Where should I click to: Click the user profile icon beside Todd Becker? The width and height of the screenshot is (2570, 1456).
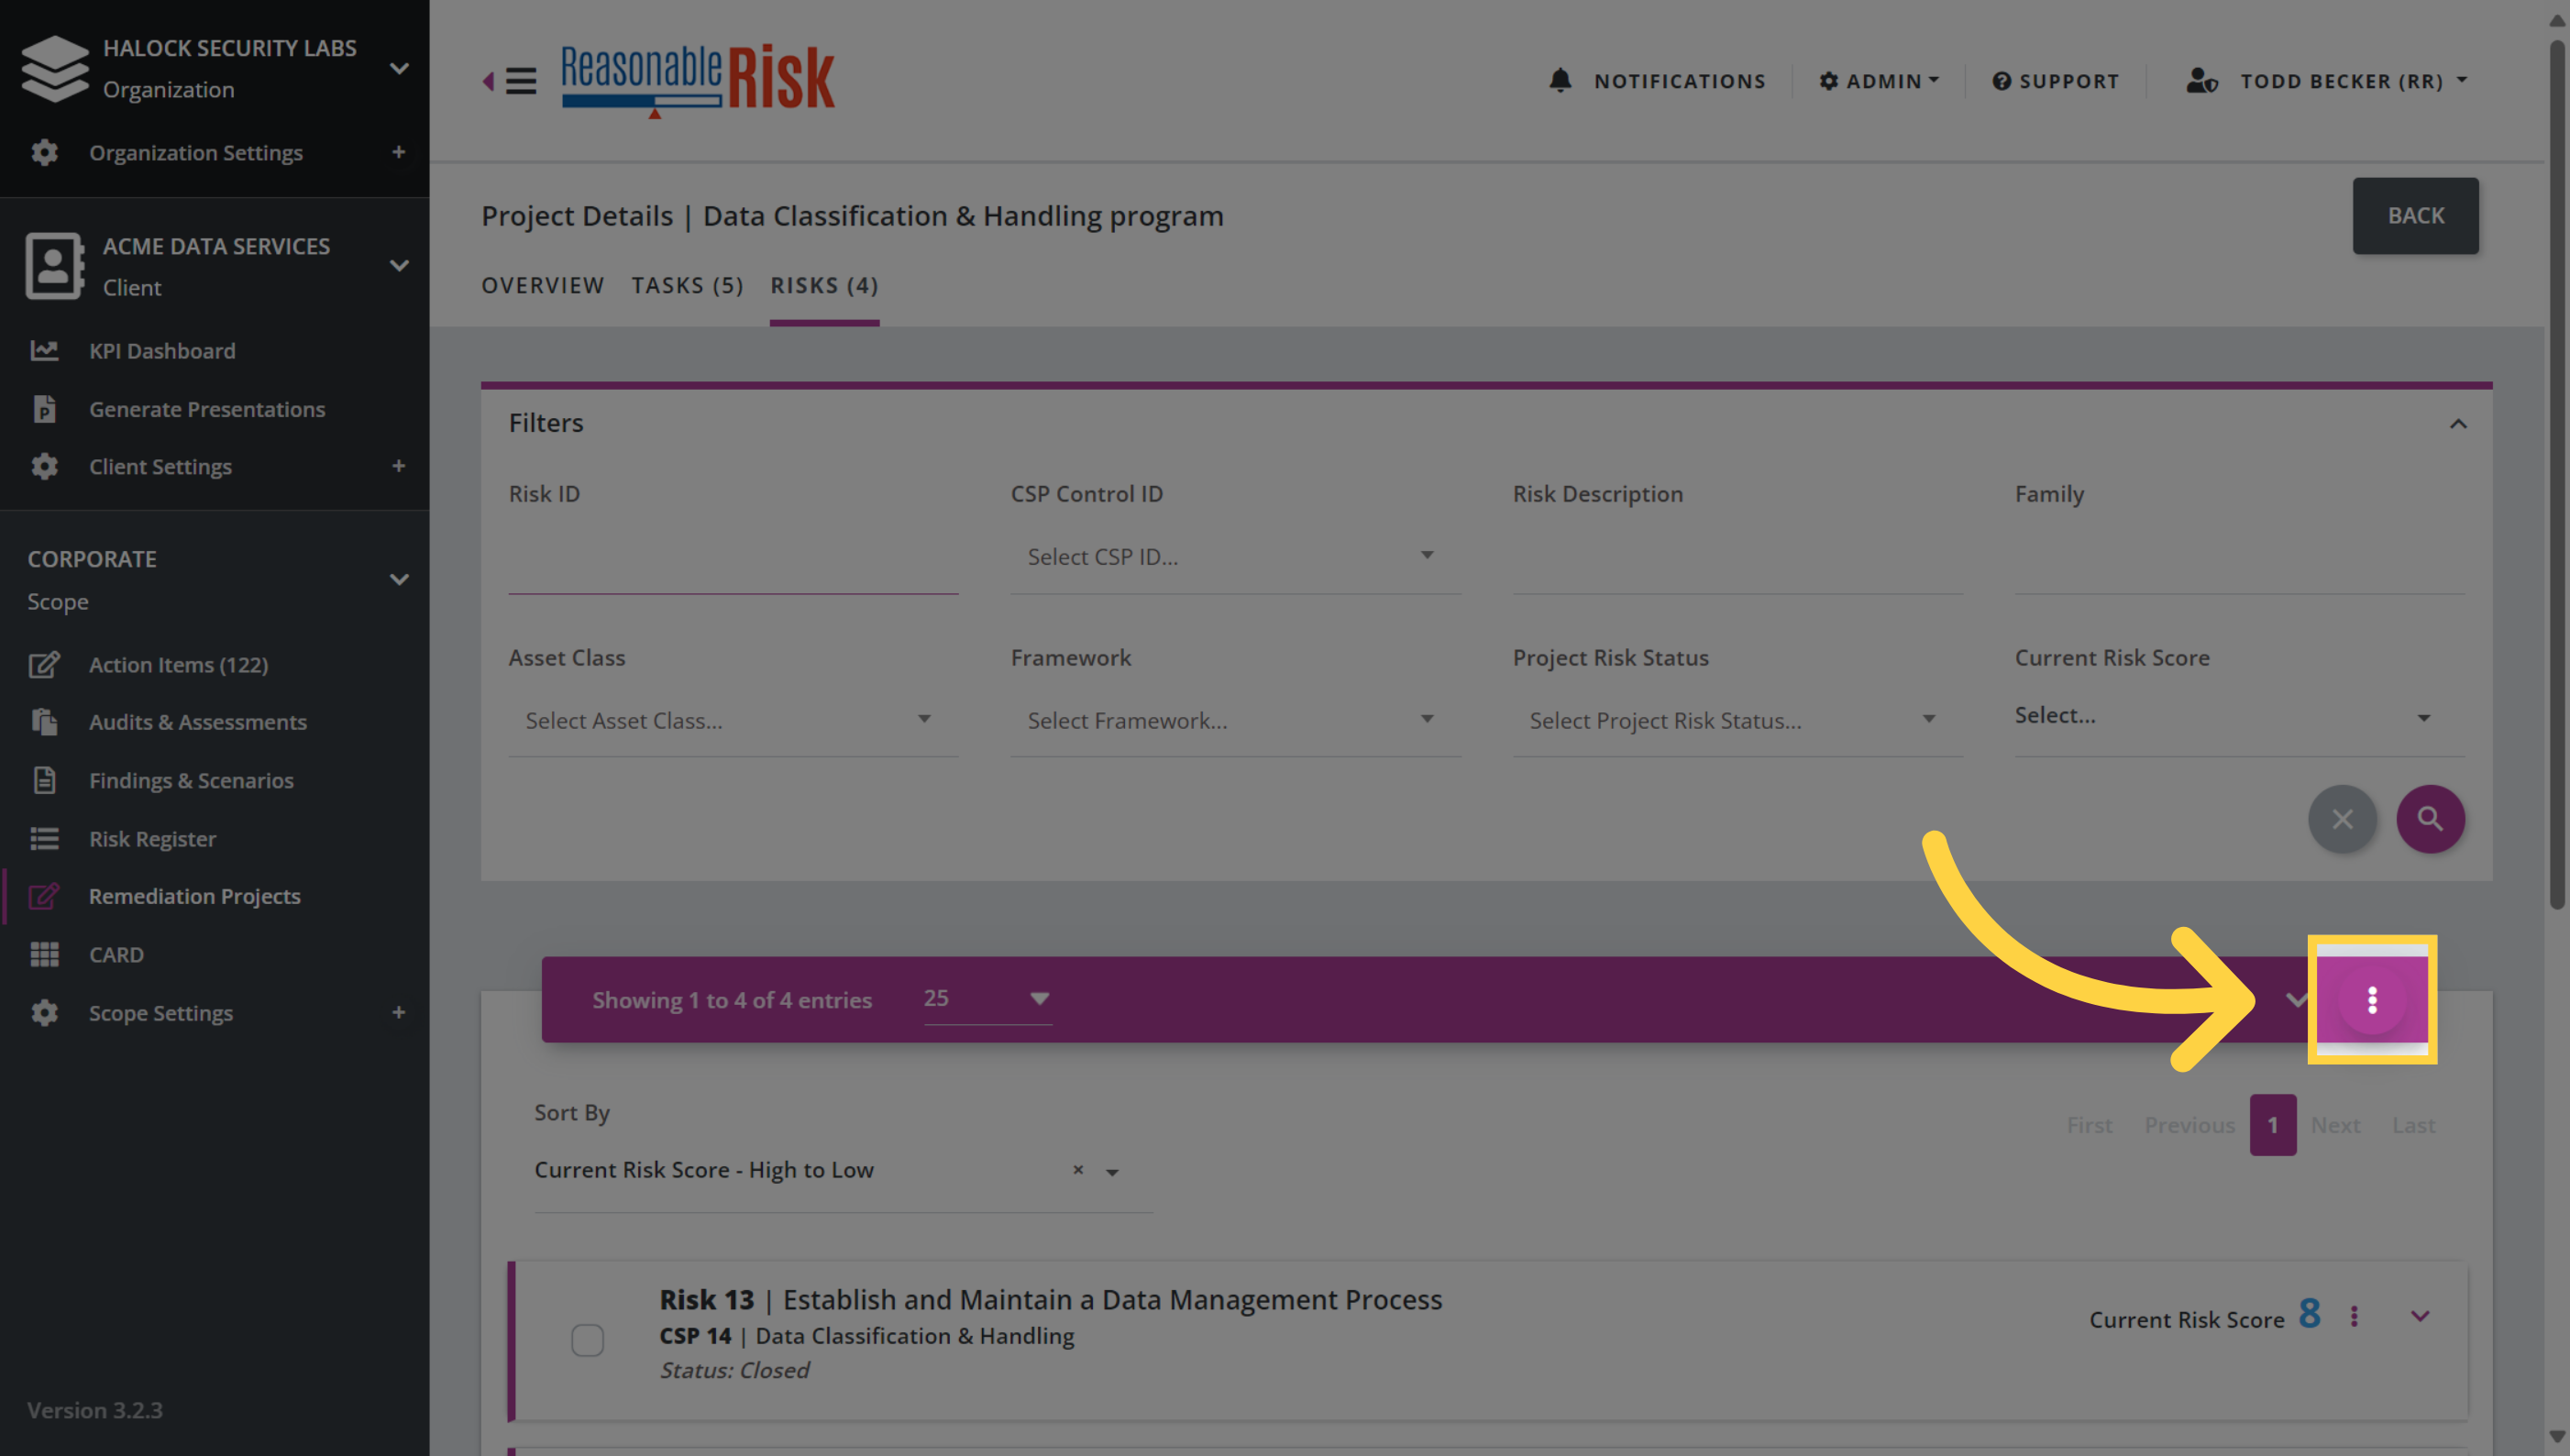click(2201, 80)
